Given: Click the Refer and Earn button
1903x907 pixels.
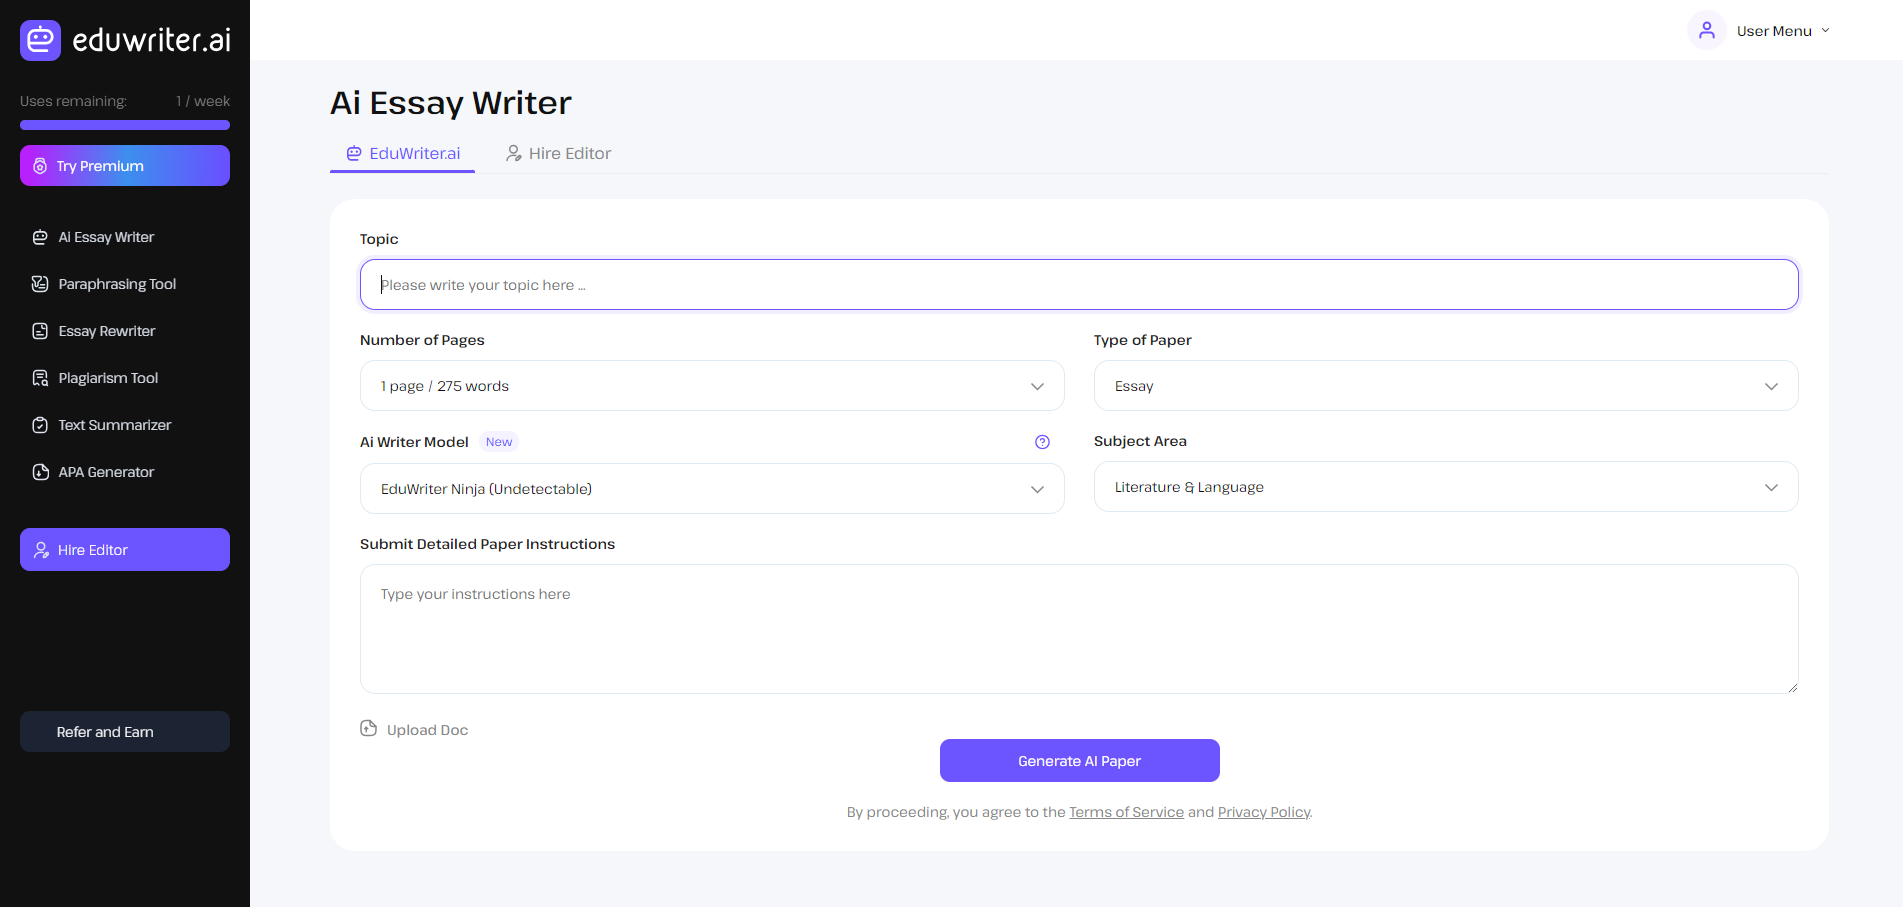Looking at the screenshot, I should 125,732.
